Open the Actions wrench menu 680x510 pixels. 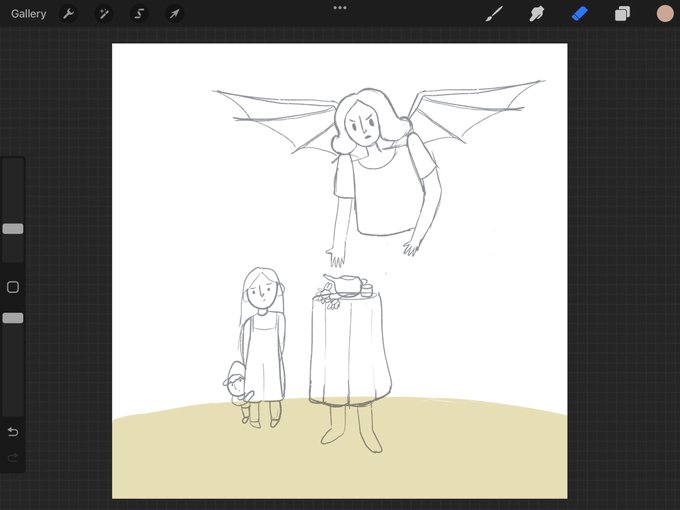click(68, 14)
